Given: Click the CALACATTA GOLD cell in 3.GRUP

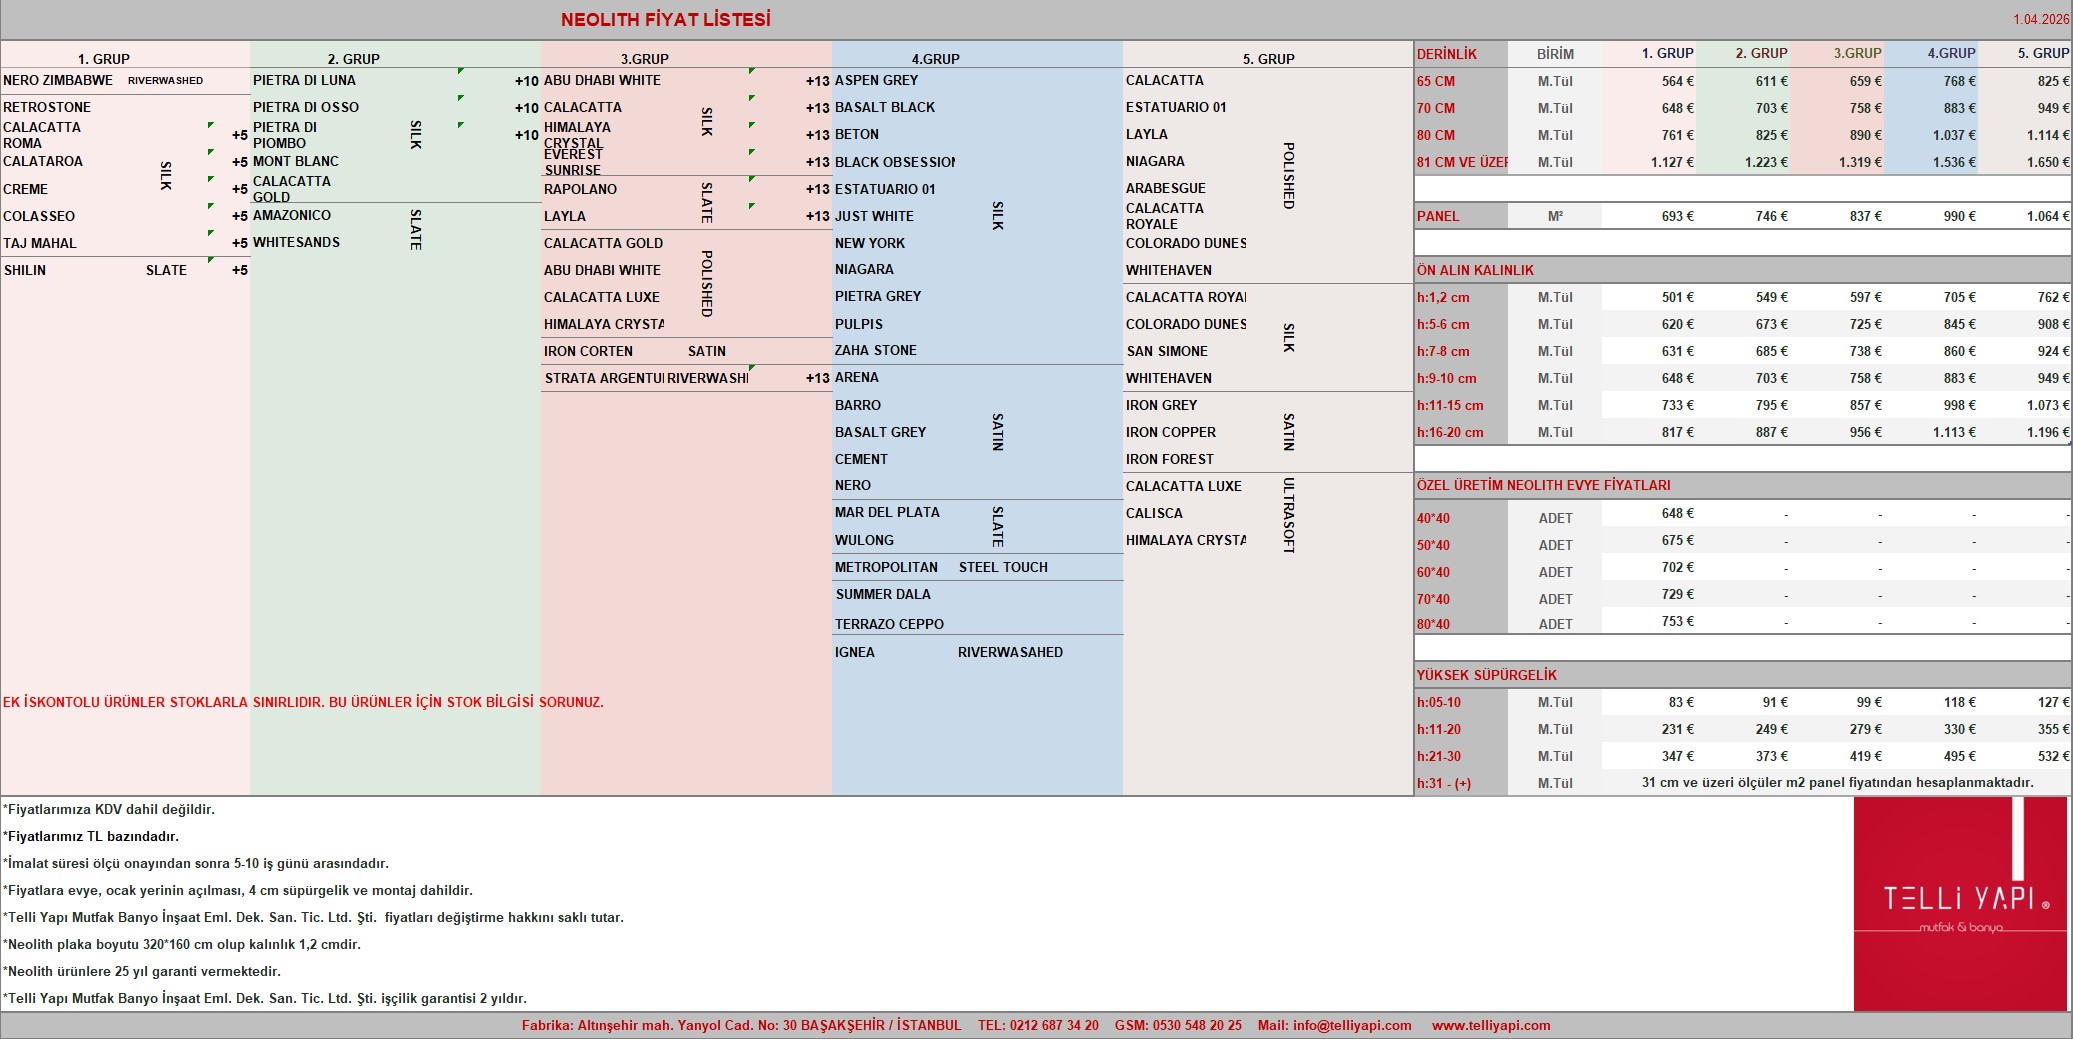Looking at the screenshot, I should 604,243.
